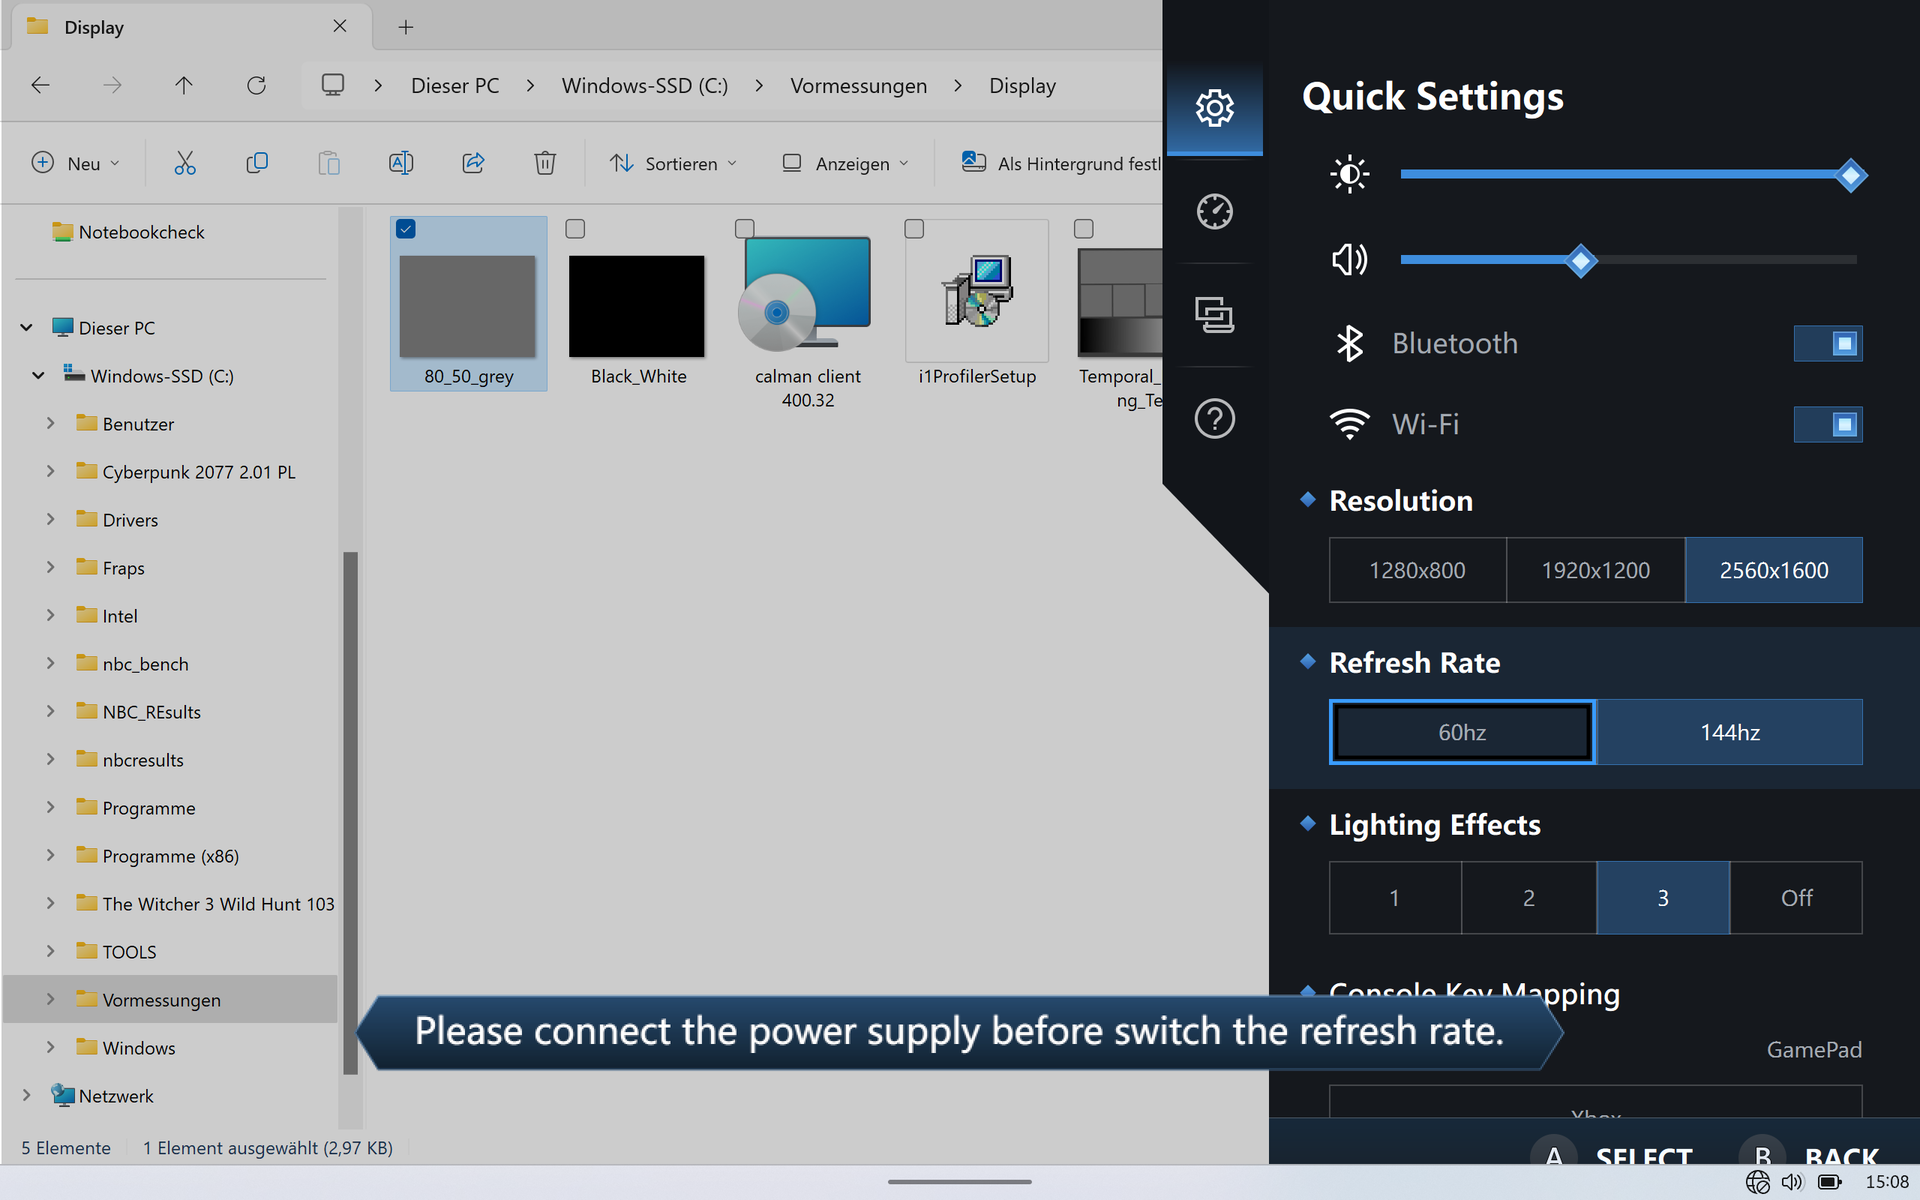Click the display screens sidebar icon
Viewport: 1920px width, 1200px height.
coord(1214,315)
